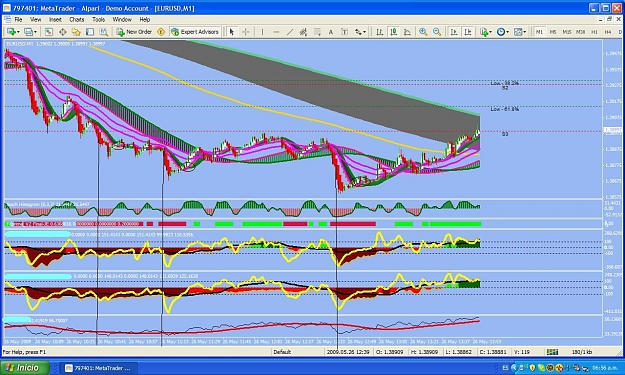
Task: Switch chart to Line Chart mode
Action: pyautogui.click(x=407, y=32)
